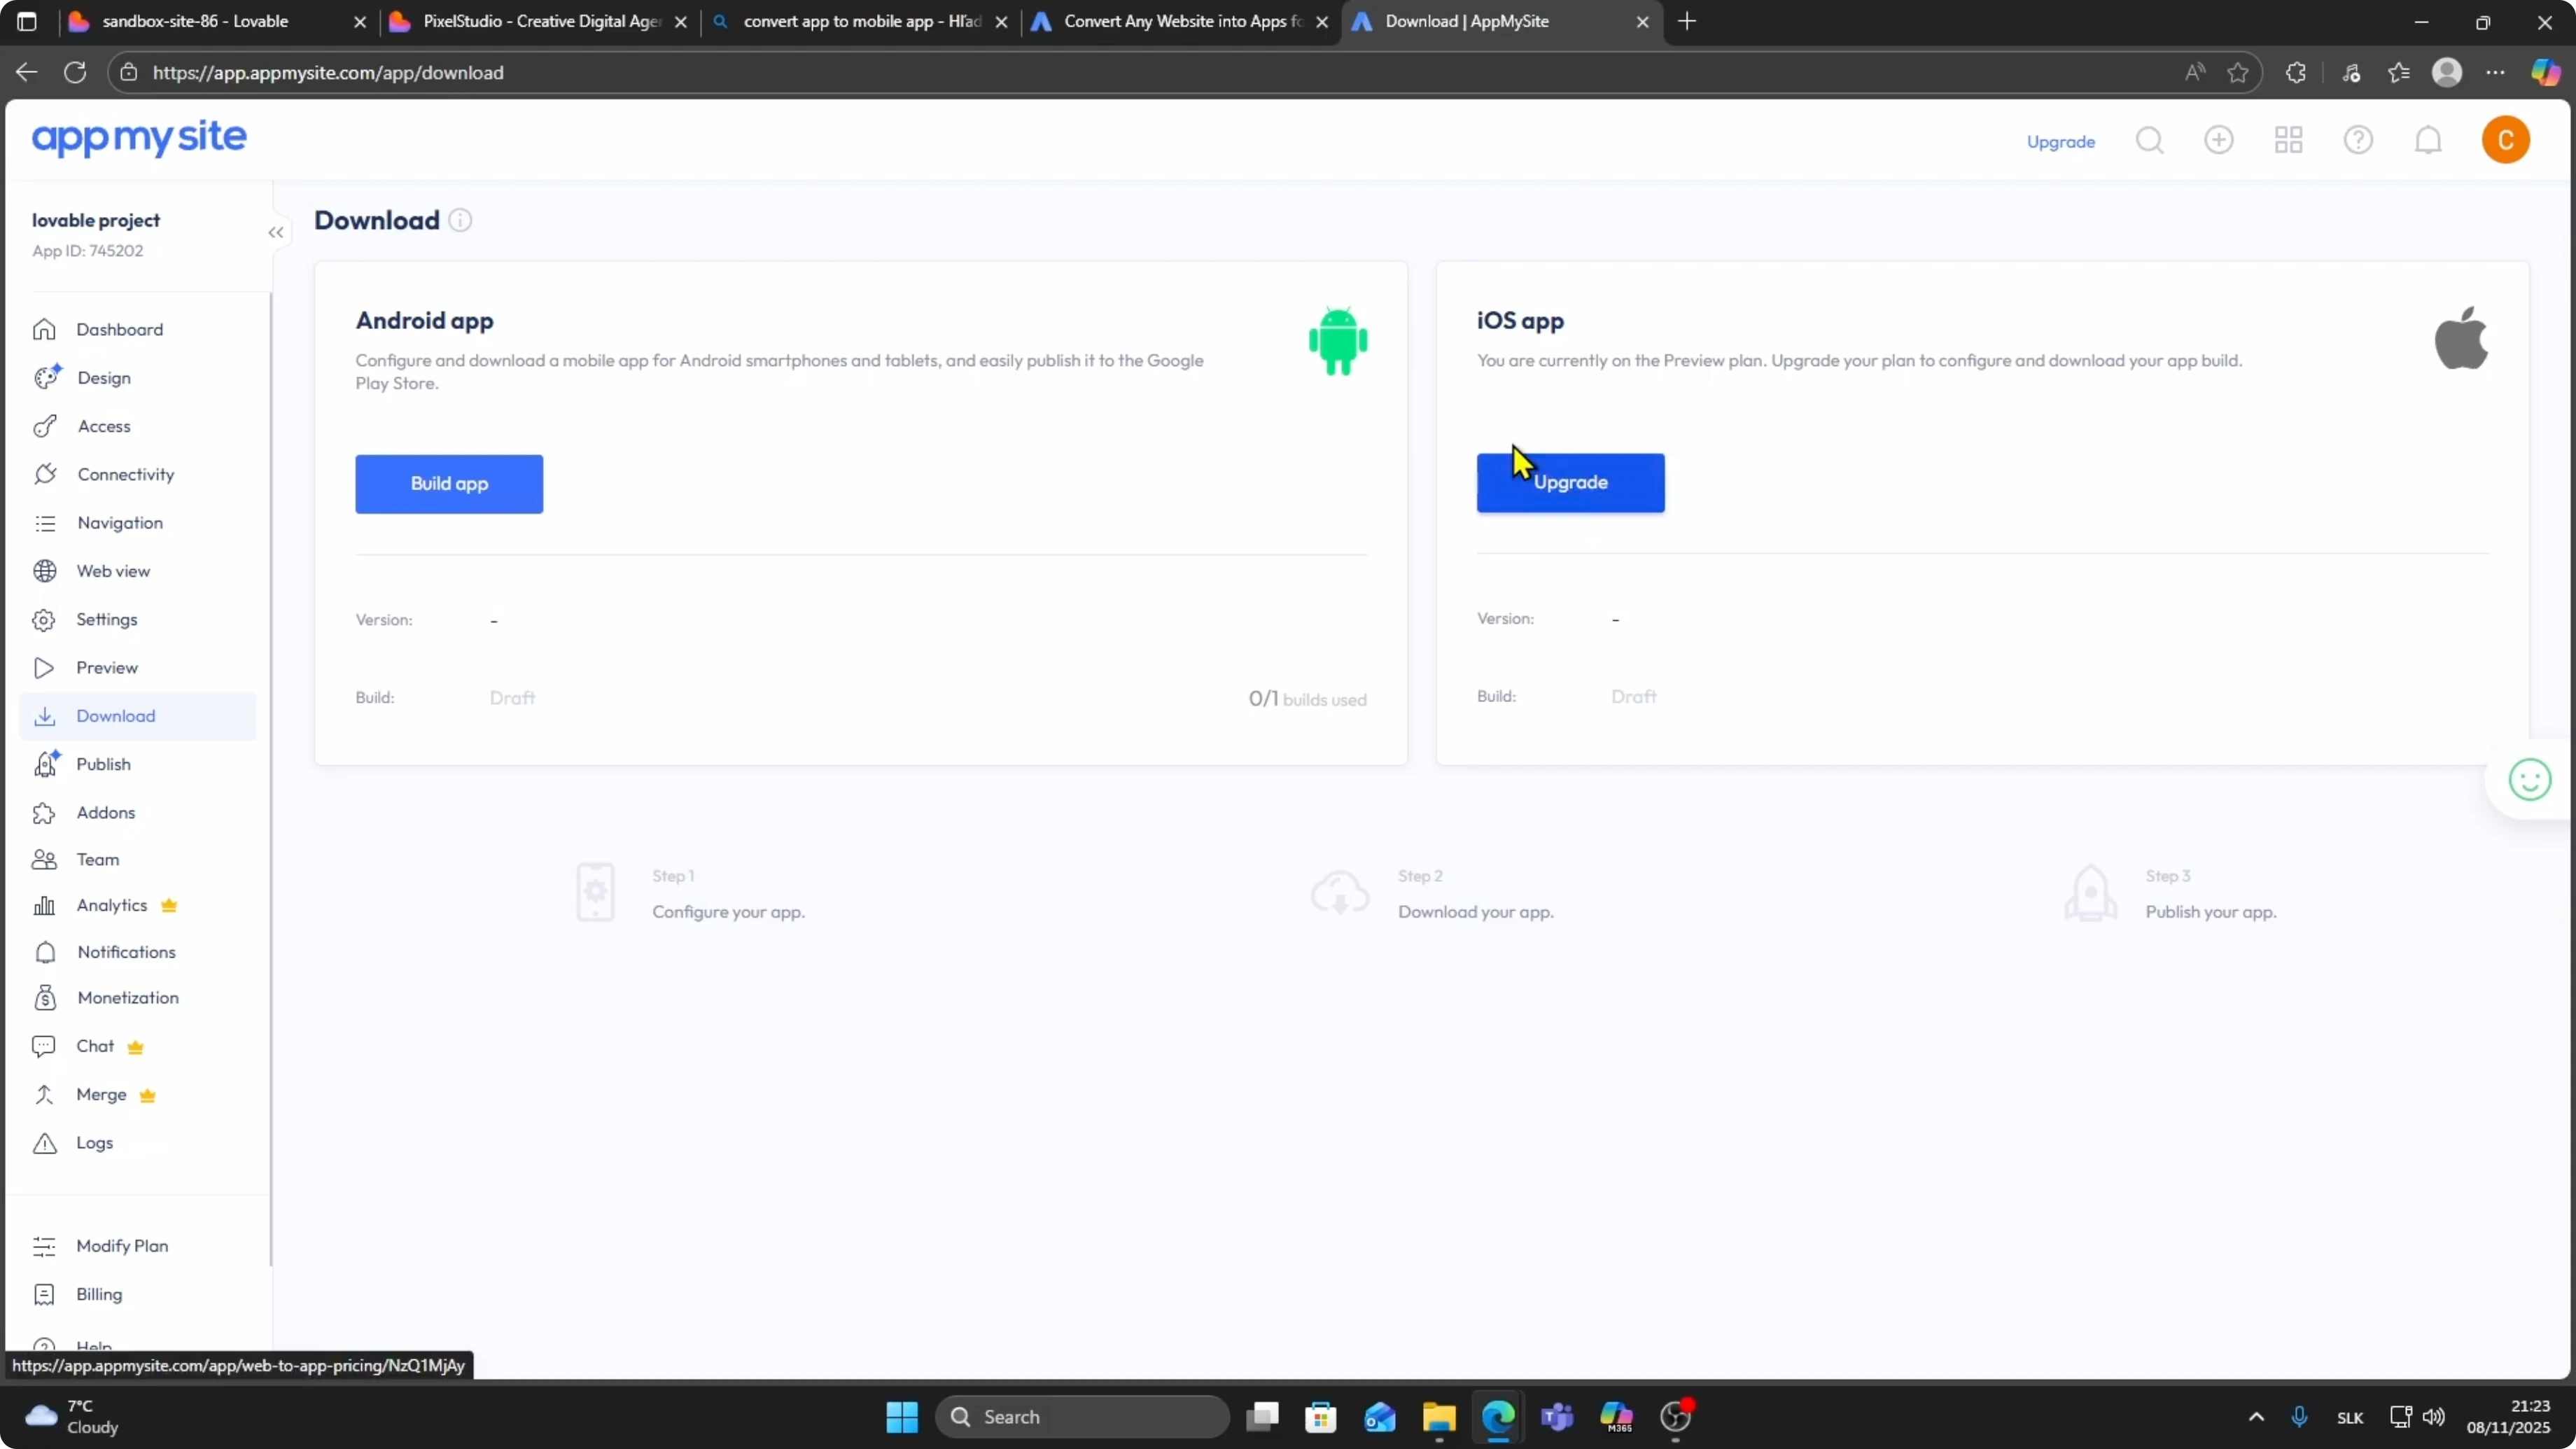Click the Notifications bell icon in sidebar
The height and width of the screenshot is (1449, 2576).
45,952
